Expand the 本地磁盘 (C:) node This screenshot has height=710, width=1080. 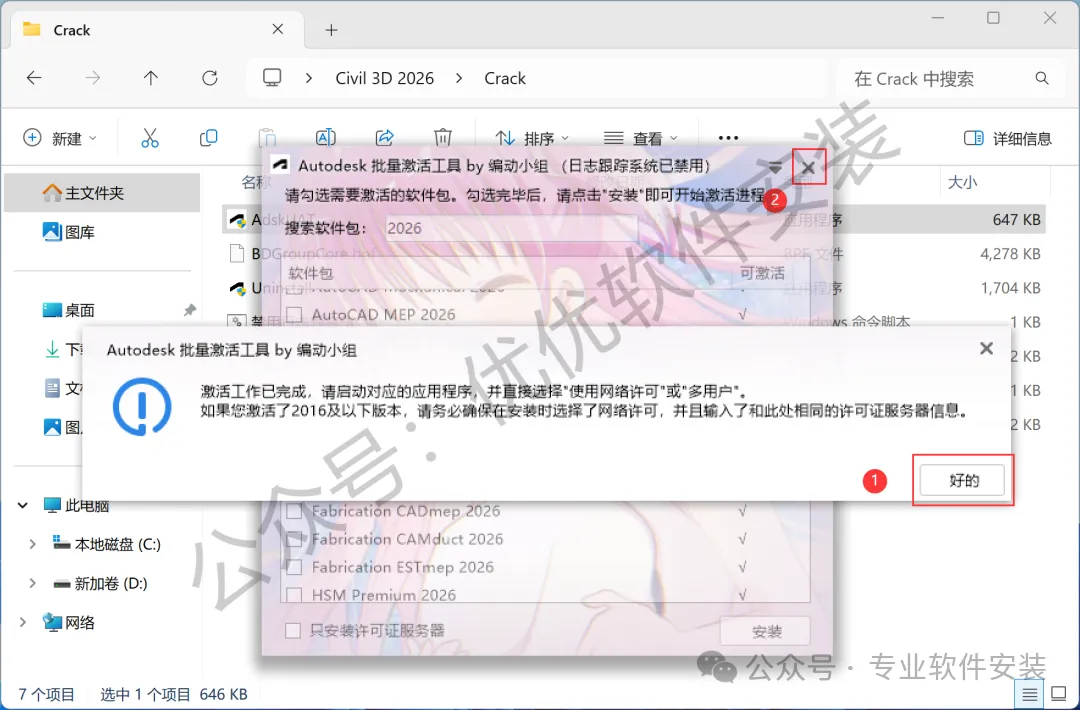32,544
